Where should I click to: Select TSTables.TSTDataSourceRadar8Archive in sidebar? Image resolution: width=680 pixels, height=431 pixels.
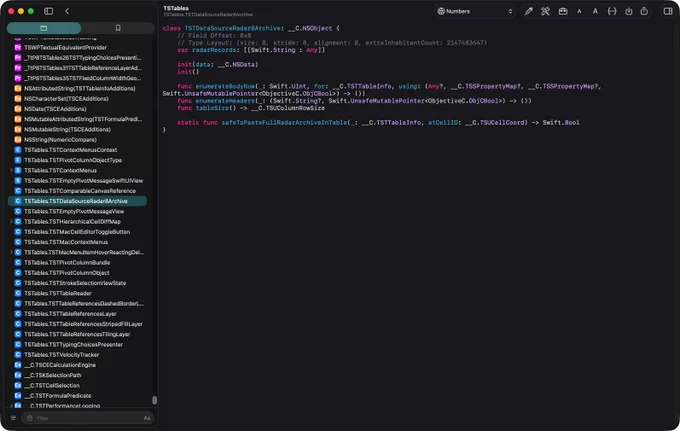point(77,201)
